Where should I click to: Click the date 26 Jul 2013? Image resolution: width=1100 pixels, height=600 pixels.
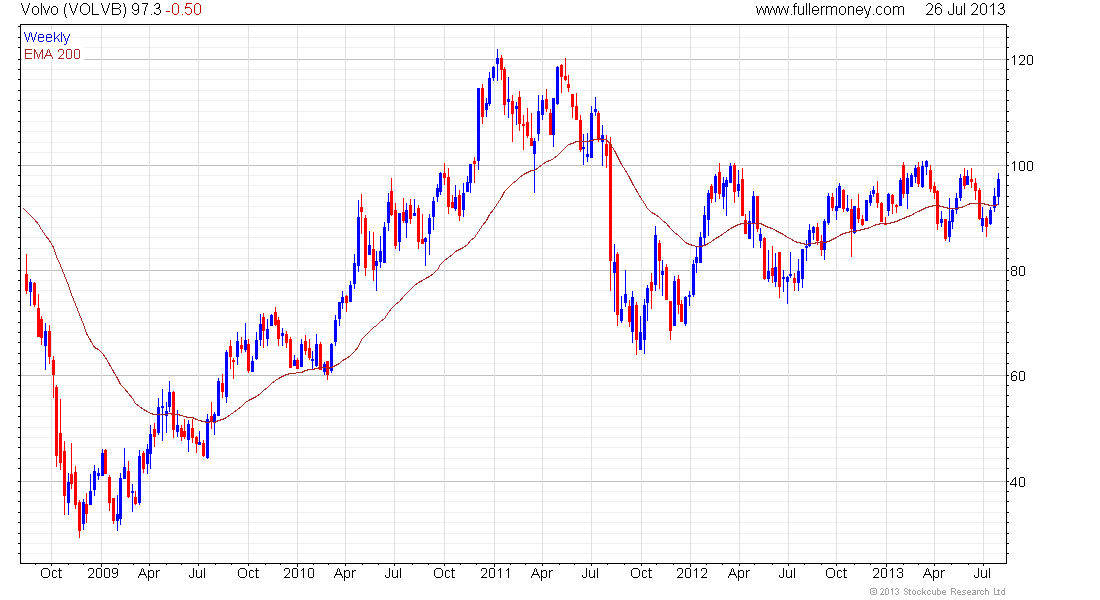[965, 10]
